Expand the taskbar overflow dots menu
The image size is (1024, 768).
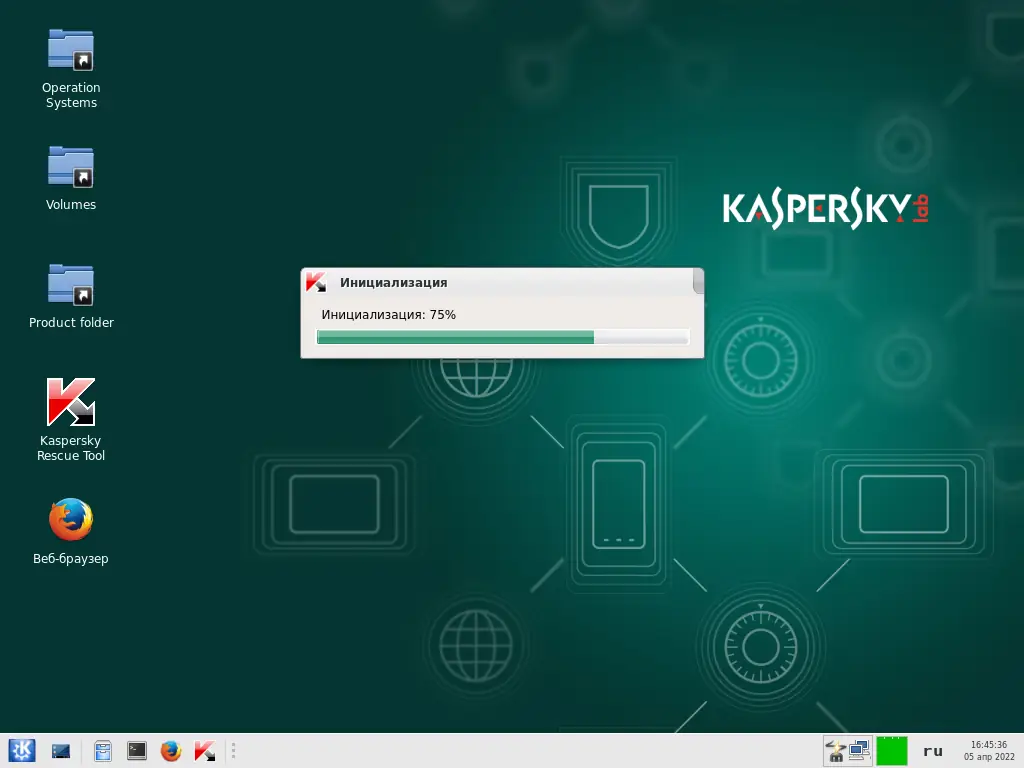coord(233,751)
